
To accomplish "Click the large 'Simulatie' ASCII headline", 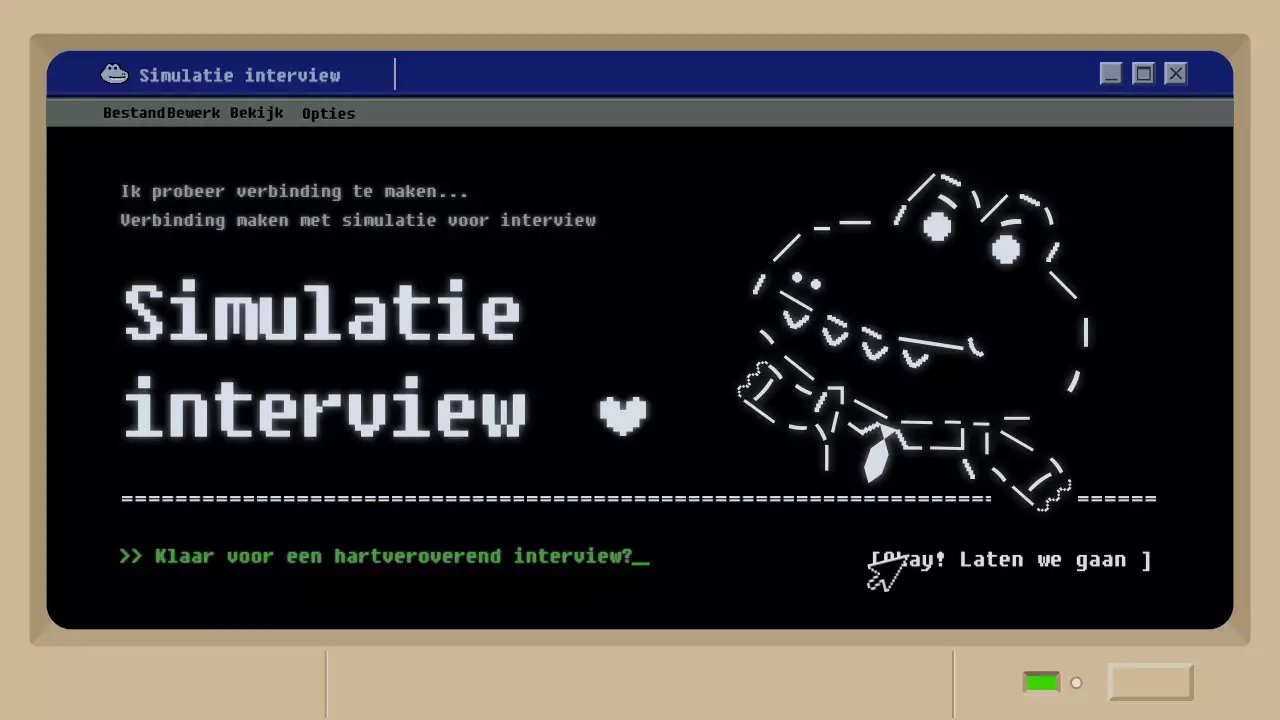I will pos(320,312).
